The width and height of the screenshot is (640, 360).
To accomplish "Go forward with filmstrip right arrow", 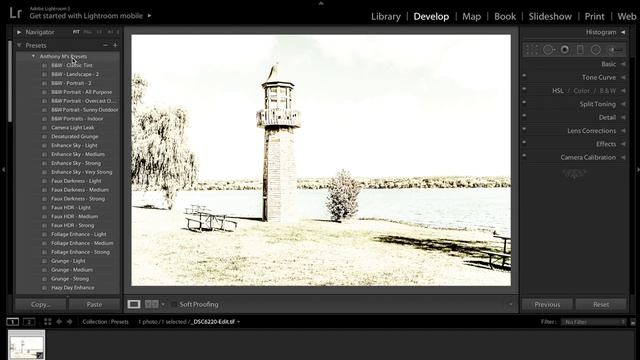I will coord(70,322).
